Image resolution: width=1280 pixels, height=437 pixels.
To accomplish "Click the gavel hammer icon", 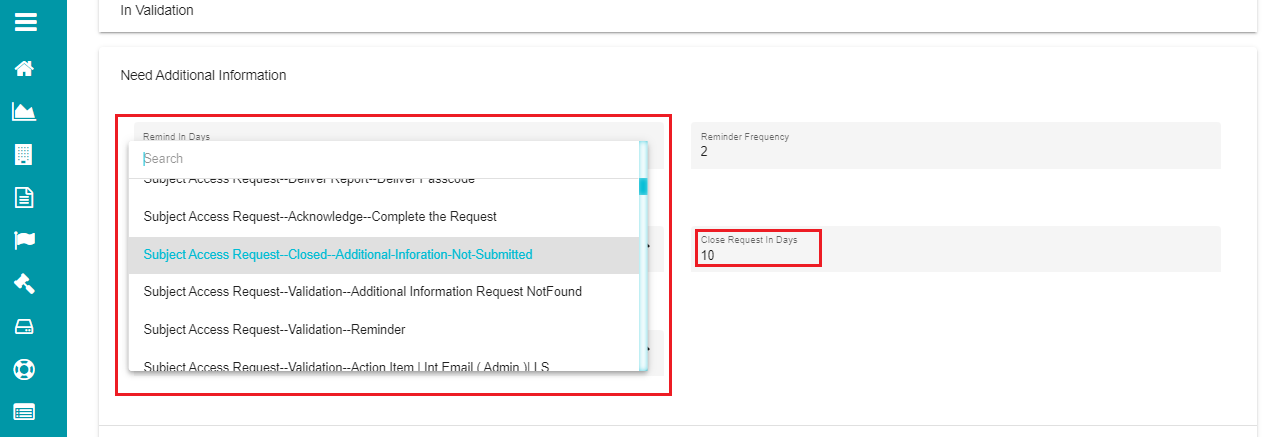I will (x=25, y=283).
